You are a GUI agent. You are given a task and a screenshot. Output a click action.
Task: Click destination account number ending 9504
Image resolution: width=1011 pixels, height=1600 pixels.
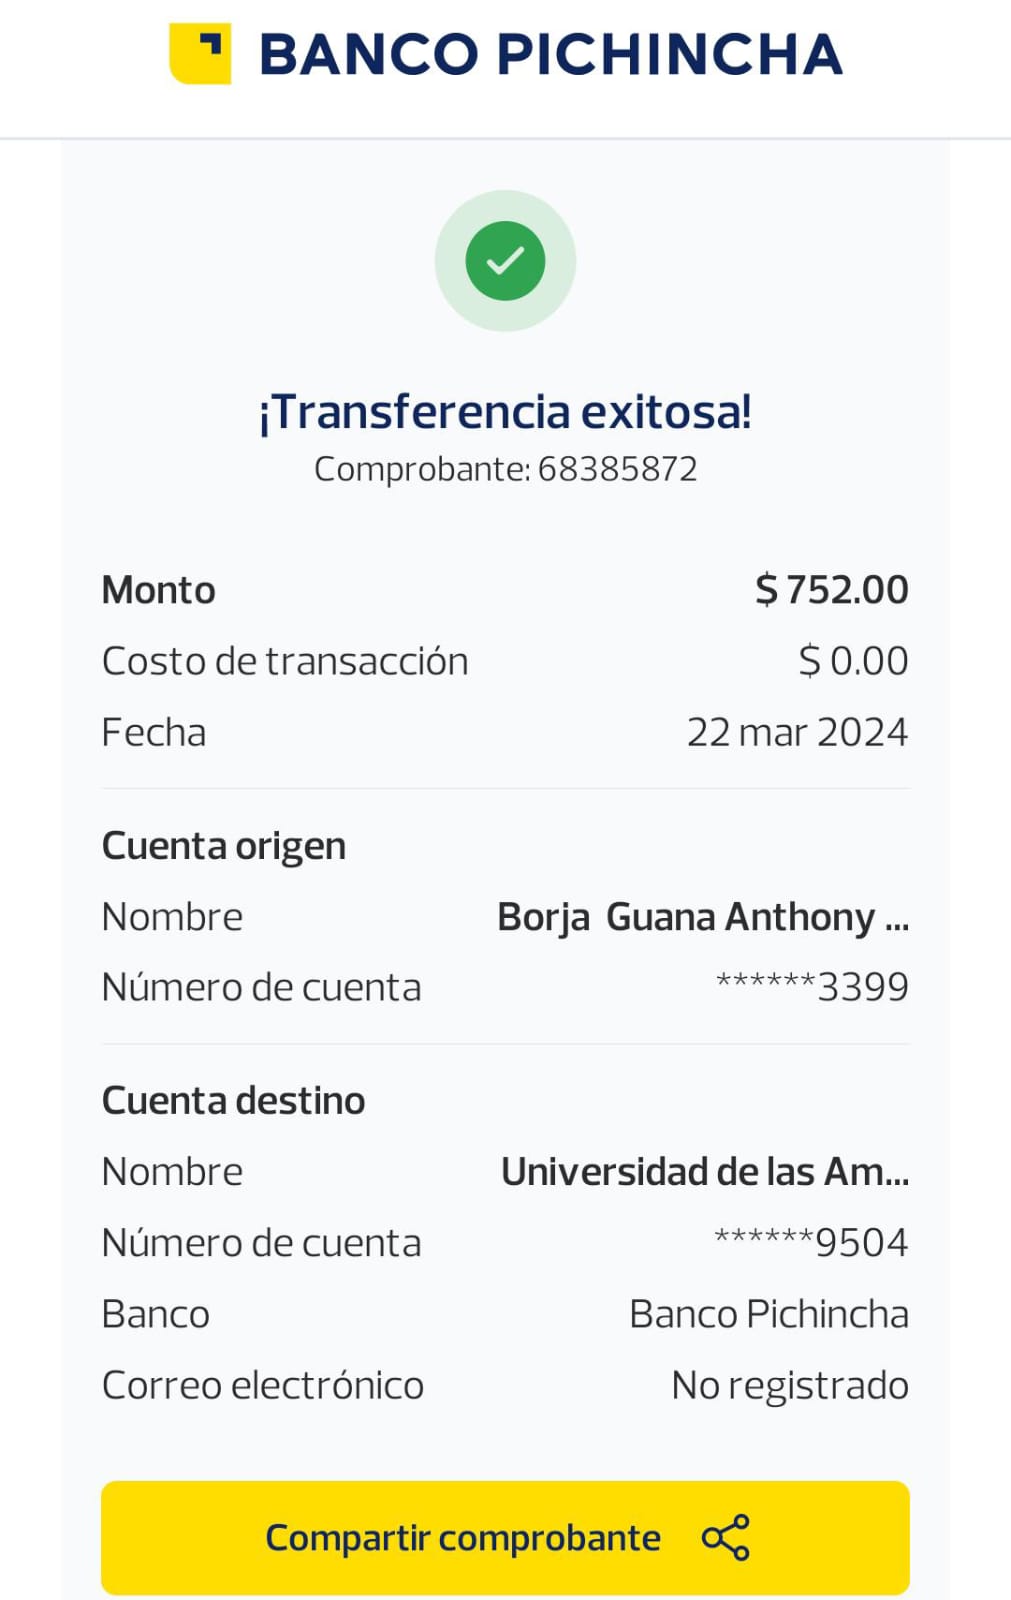pyautogui.click(x=811, y=1243)
